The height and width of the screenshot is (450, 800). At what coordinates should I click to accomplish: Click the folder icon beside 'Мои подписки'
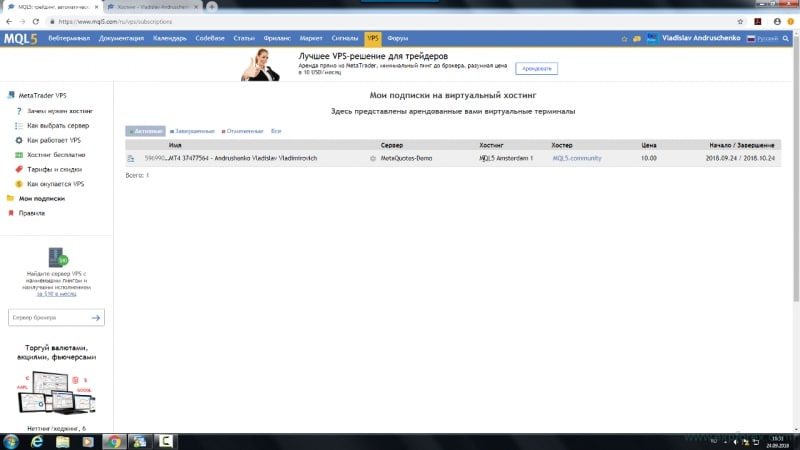coord(10,198)
